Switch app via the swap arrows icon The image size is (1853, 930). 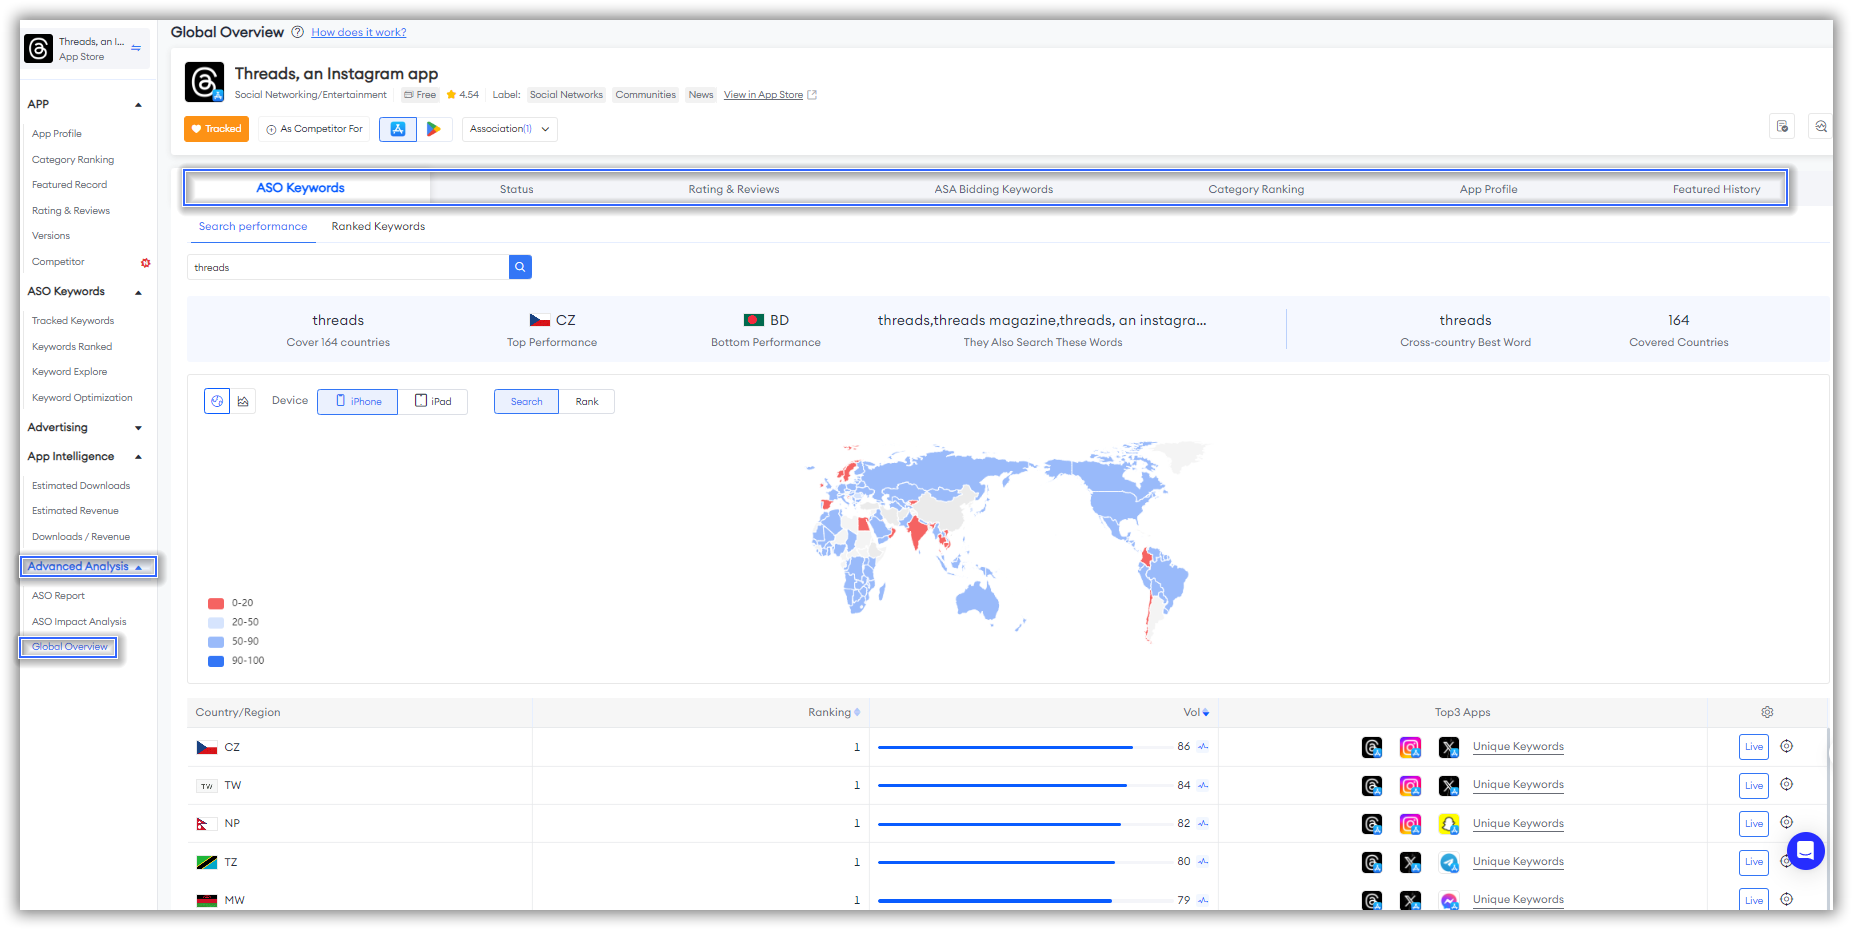point(136,48)
